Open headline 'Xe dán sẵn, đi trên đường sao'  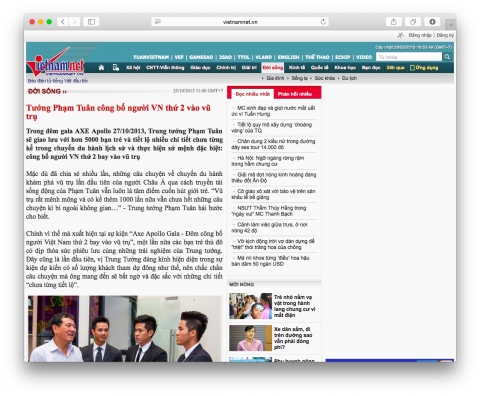294,338
